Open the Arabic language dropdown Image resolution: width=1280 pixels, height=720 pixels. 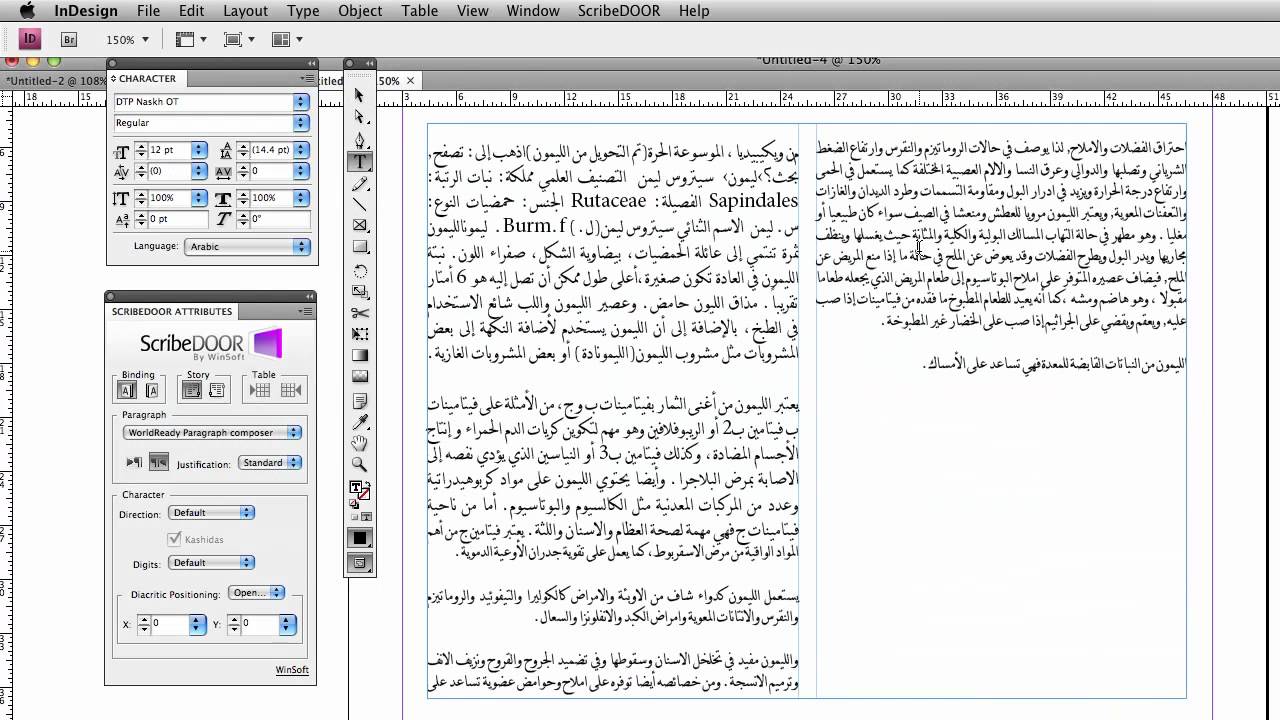coord(247,246)
